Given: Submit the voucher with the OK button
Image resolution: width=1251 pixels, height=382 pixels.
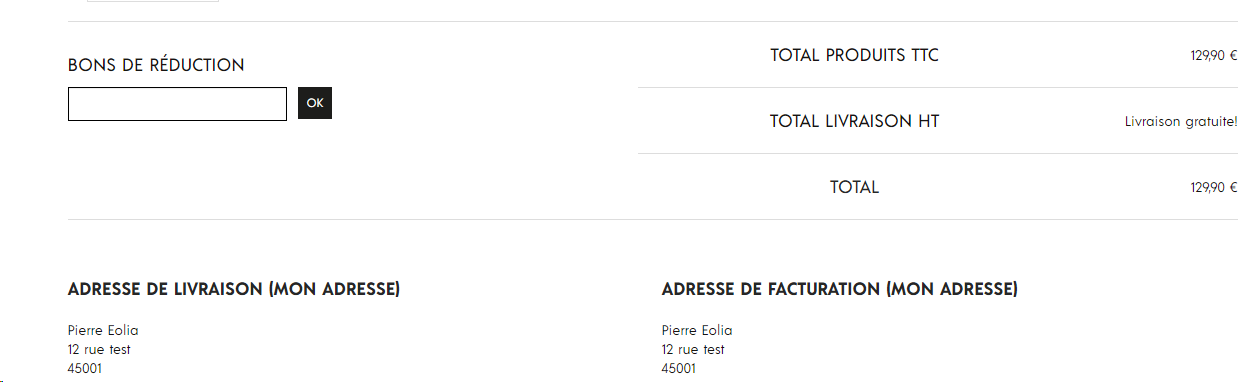Looking at the screenshot, I should 315,103.
